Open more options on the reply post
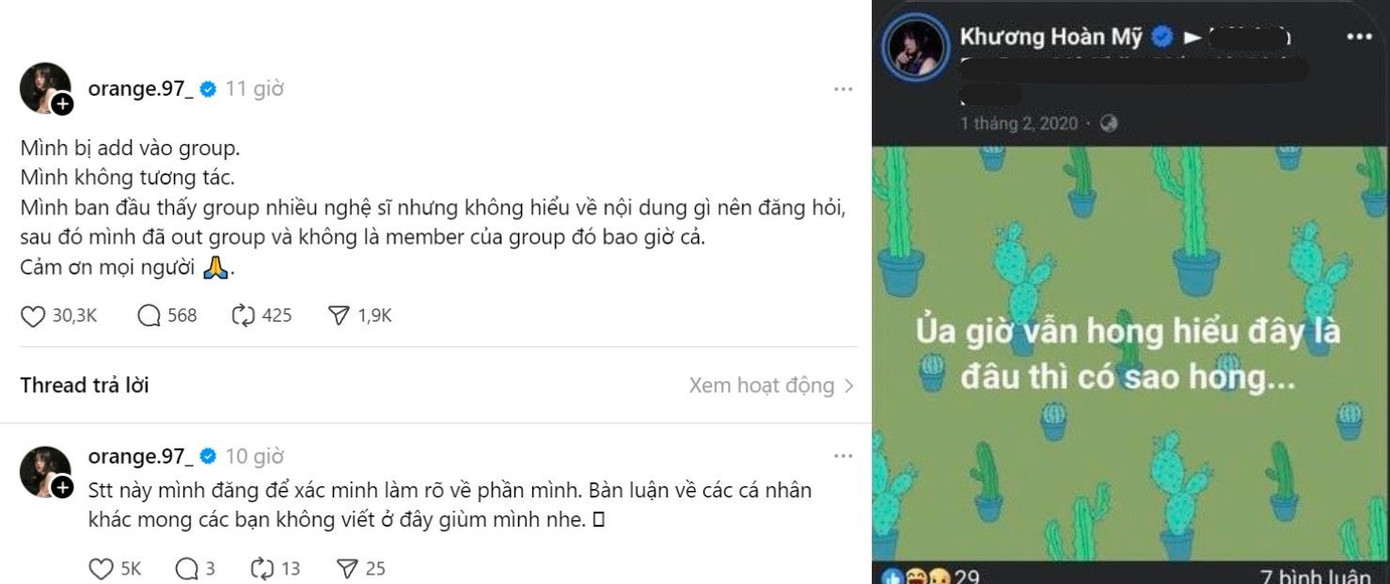Viewport: 1390px width, 584px height. 843,457
